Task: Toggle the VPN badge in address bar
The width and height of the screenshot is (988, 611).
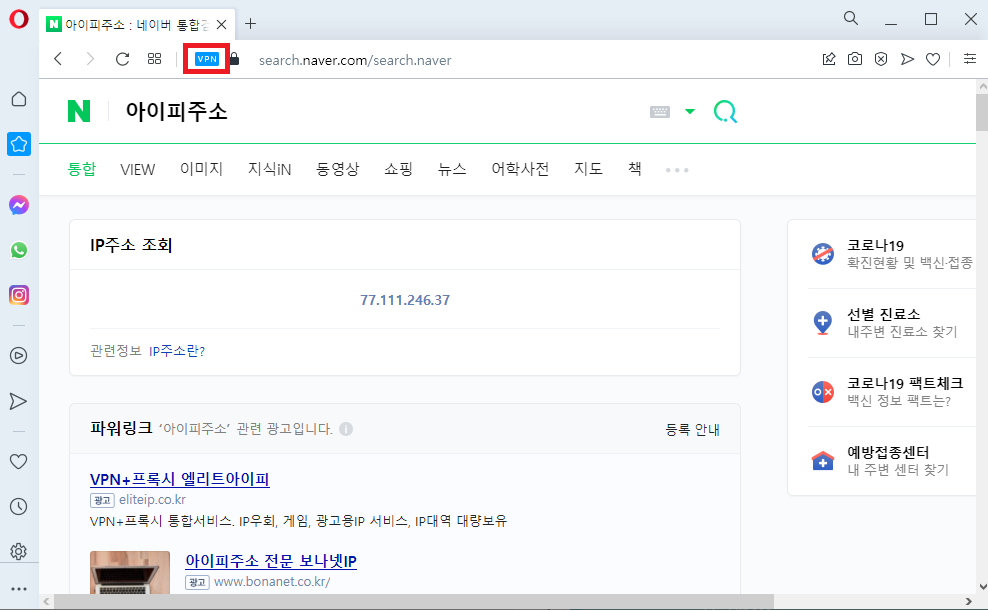Action: (207, 59)
